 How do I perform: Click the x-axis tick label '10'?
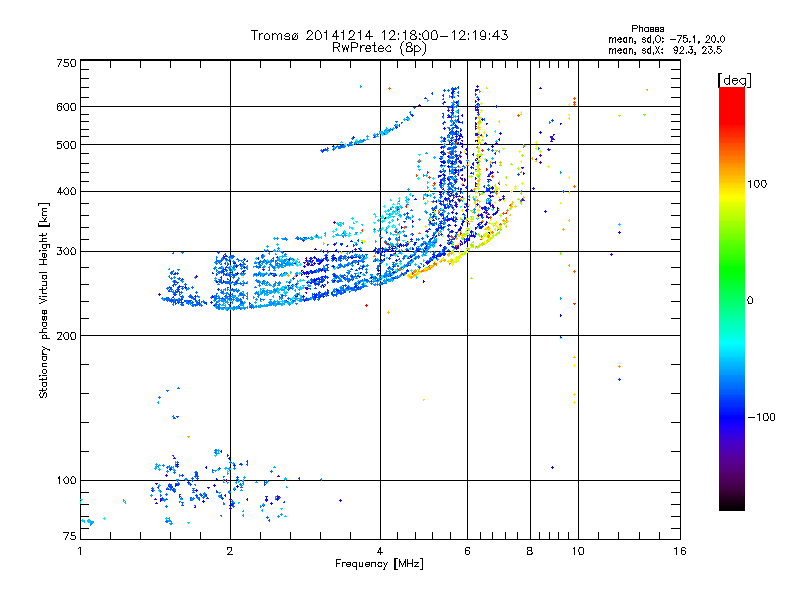point(578,551)
